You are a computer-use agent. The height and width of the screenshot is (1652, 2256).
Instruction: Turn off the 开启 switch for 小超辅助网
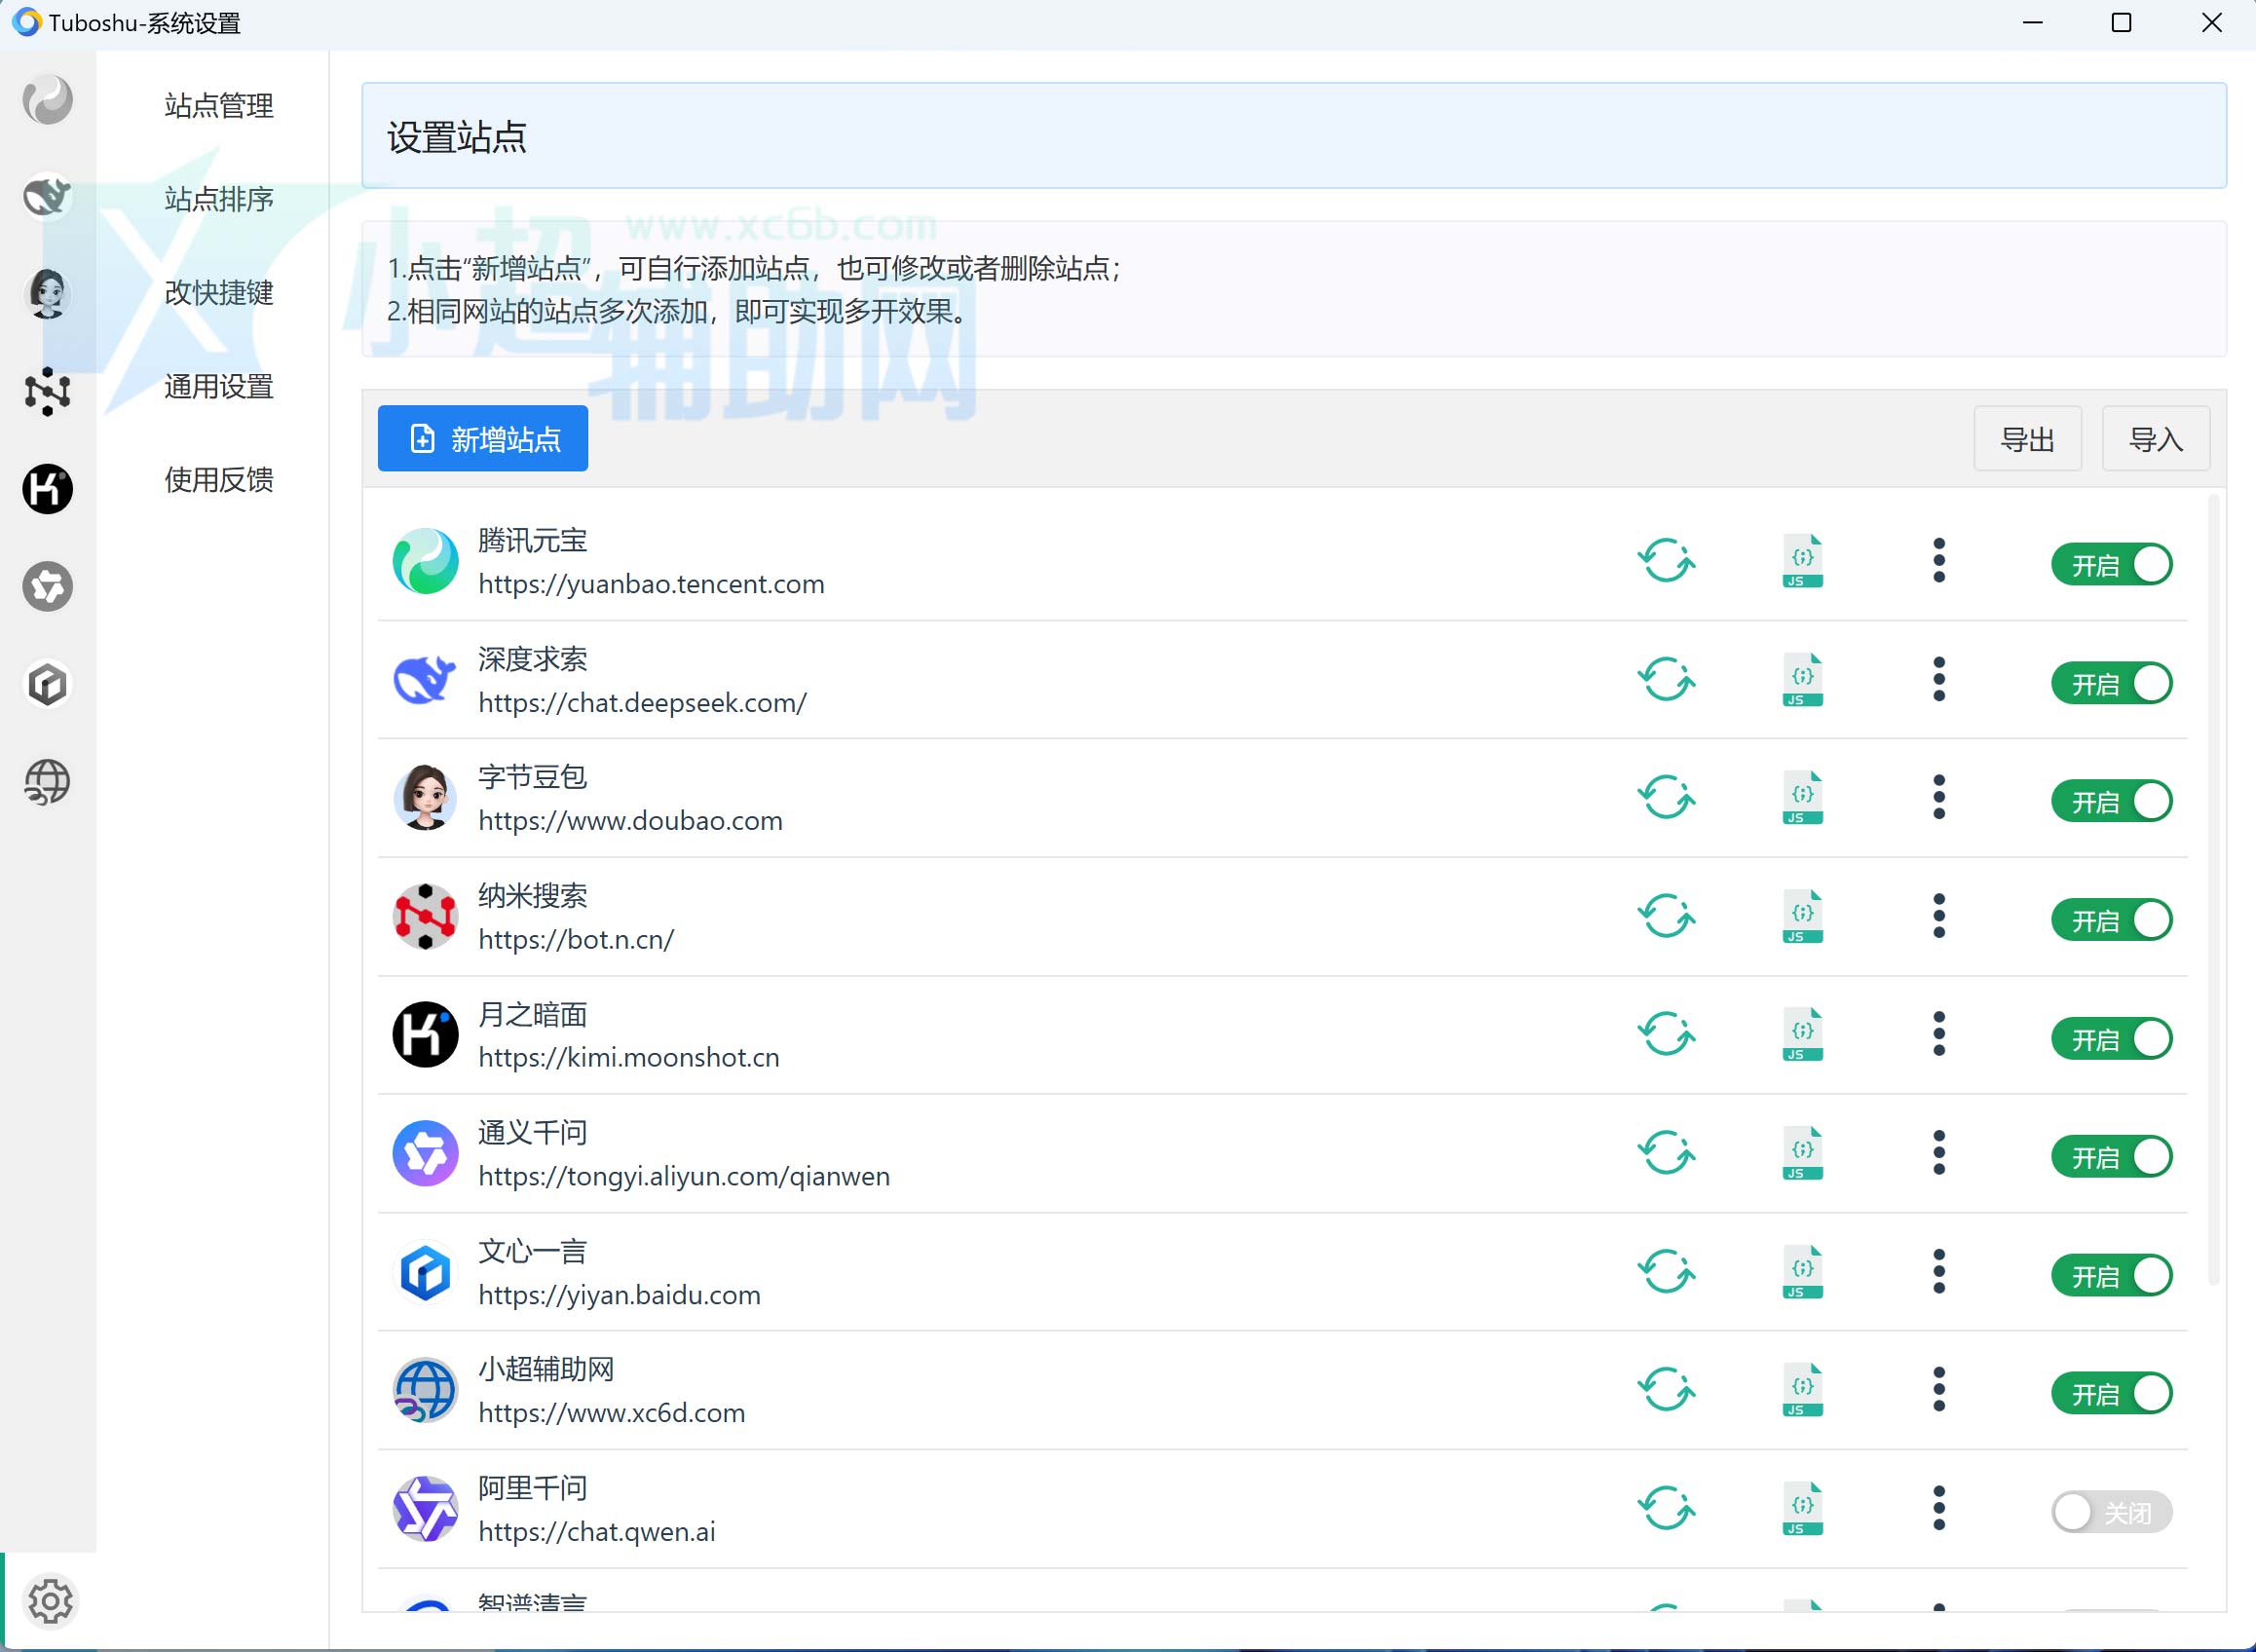tap(2112, 1392)
